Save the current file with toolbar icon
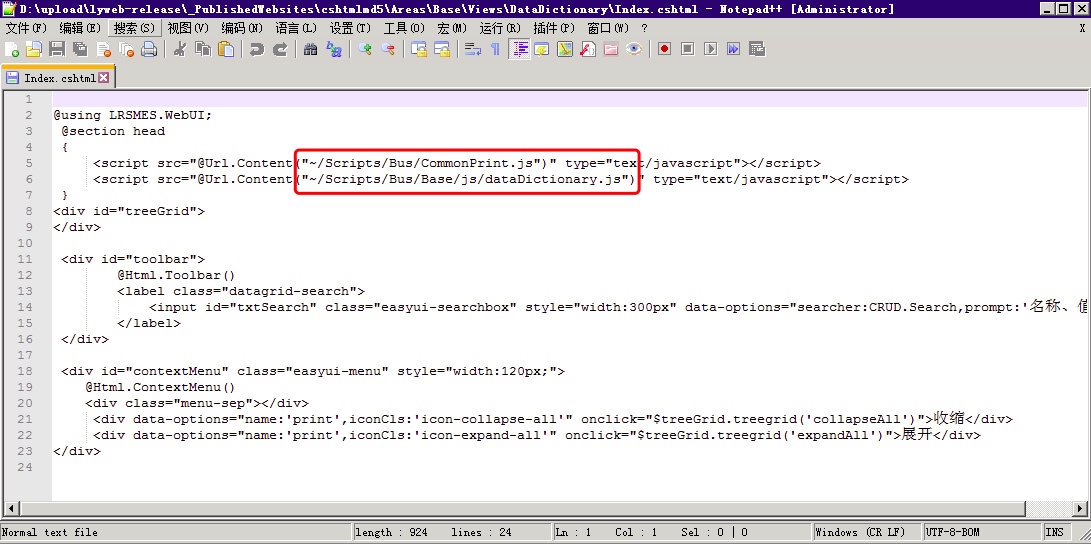1091x544 pixels. 57,49
